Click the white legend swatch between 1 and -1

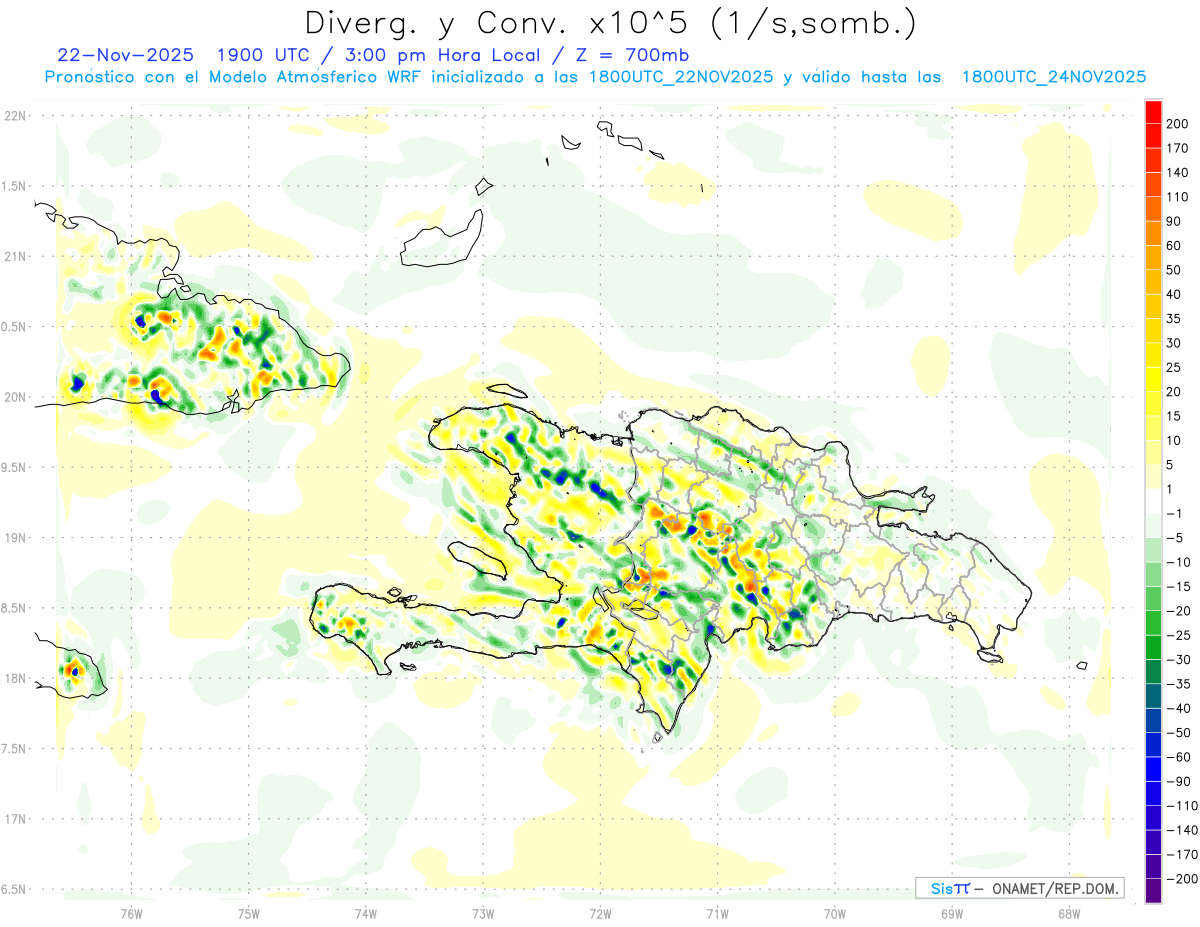(1153, 502)
